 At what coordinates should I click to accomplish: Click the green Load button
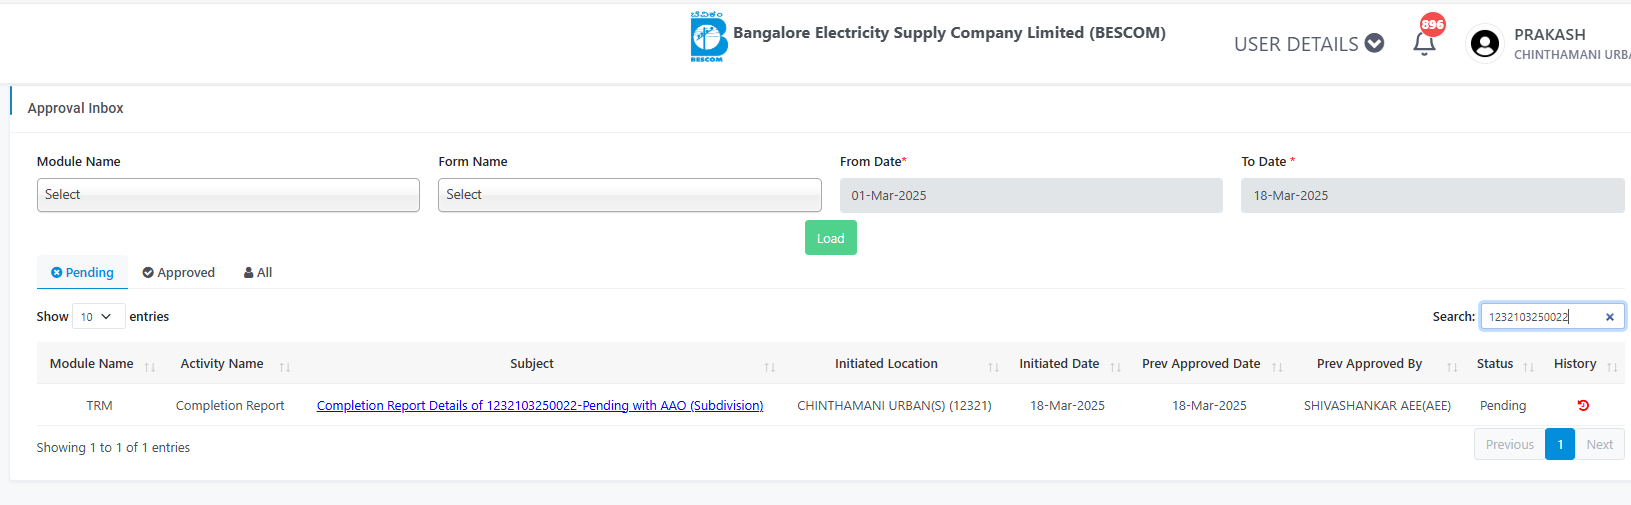point(831,238)
